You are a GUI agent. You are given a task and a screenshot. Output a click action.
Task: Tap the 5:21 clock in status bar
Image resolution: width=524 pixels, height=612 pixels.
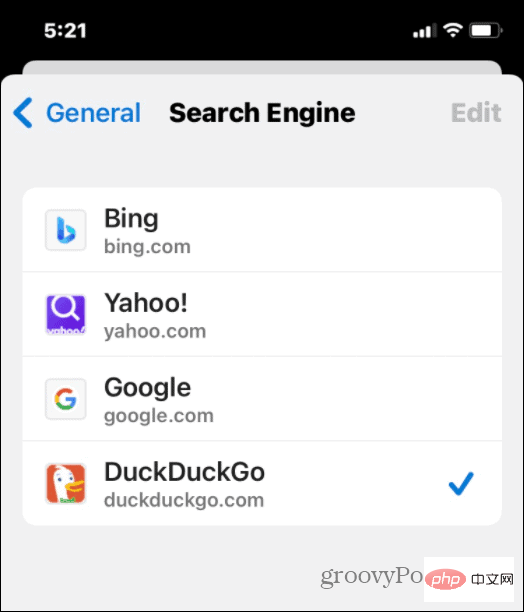pos(65,30)
